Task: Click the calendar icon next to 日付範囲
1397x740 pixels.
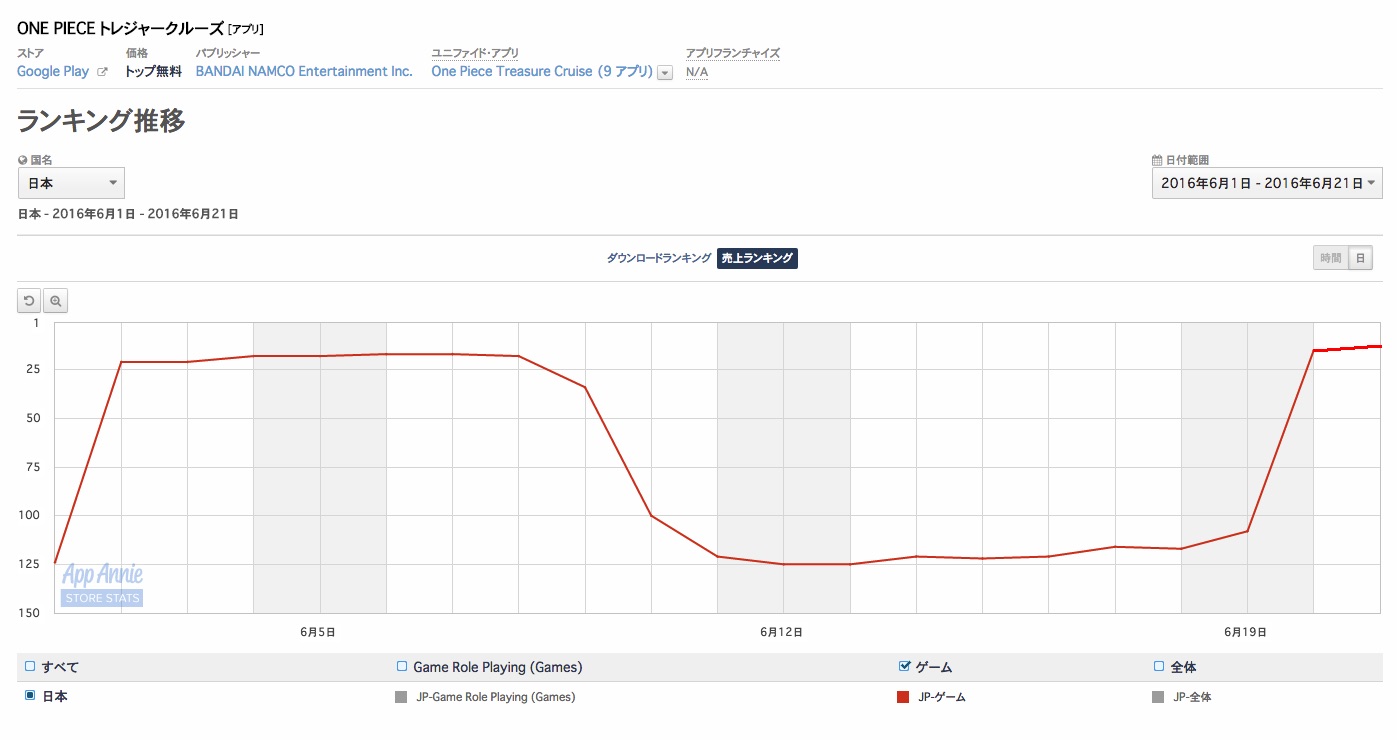Action: coord(1157,160)
